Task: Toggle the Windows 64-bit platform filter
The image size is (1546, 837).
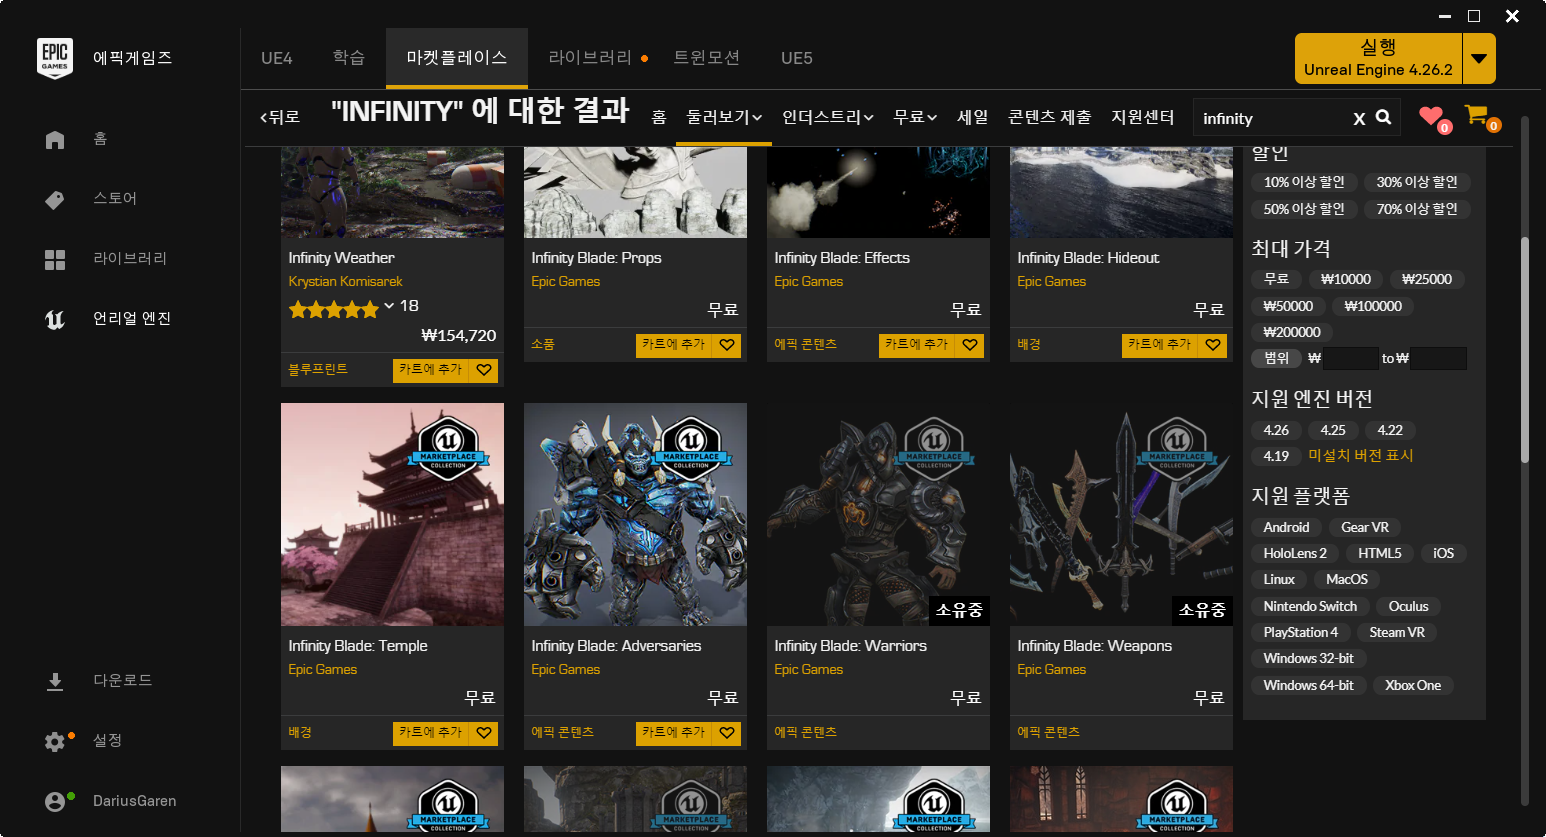Action: (x=1308, y=685)
